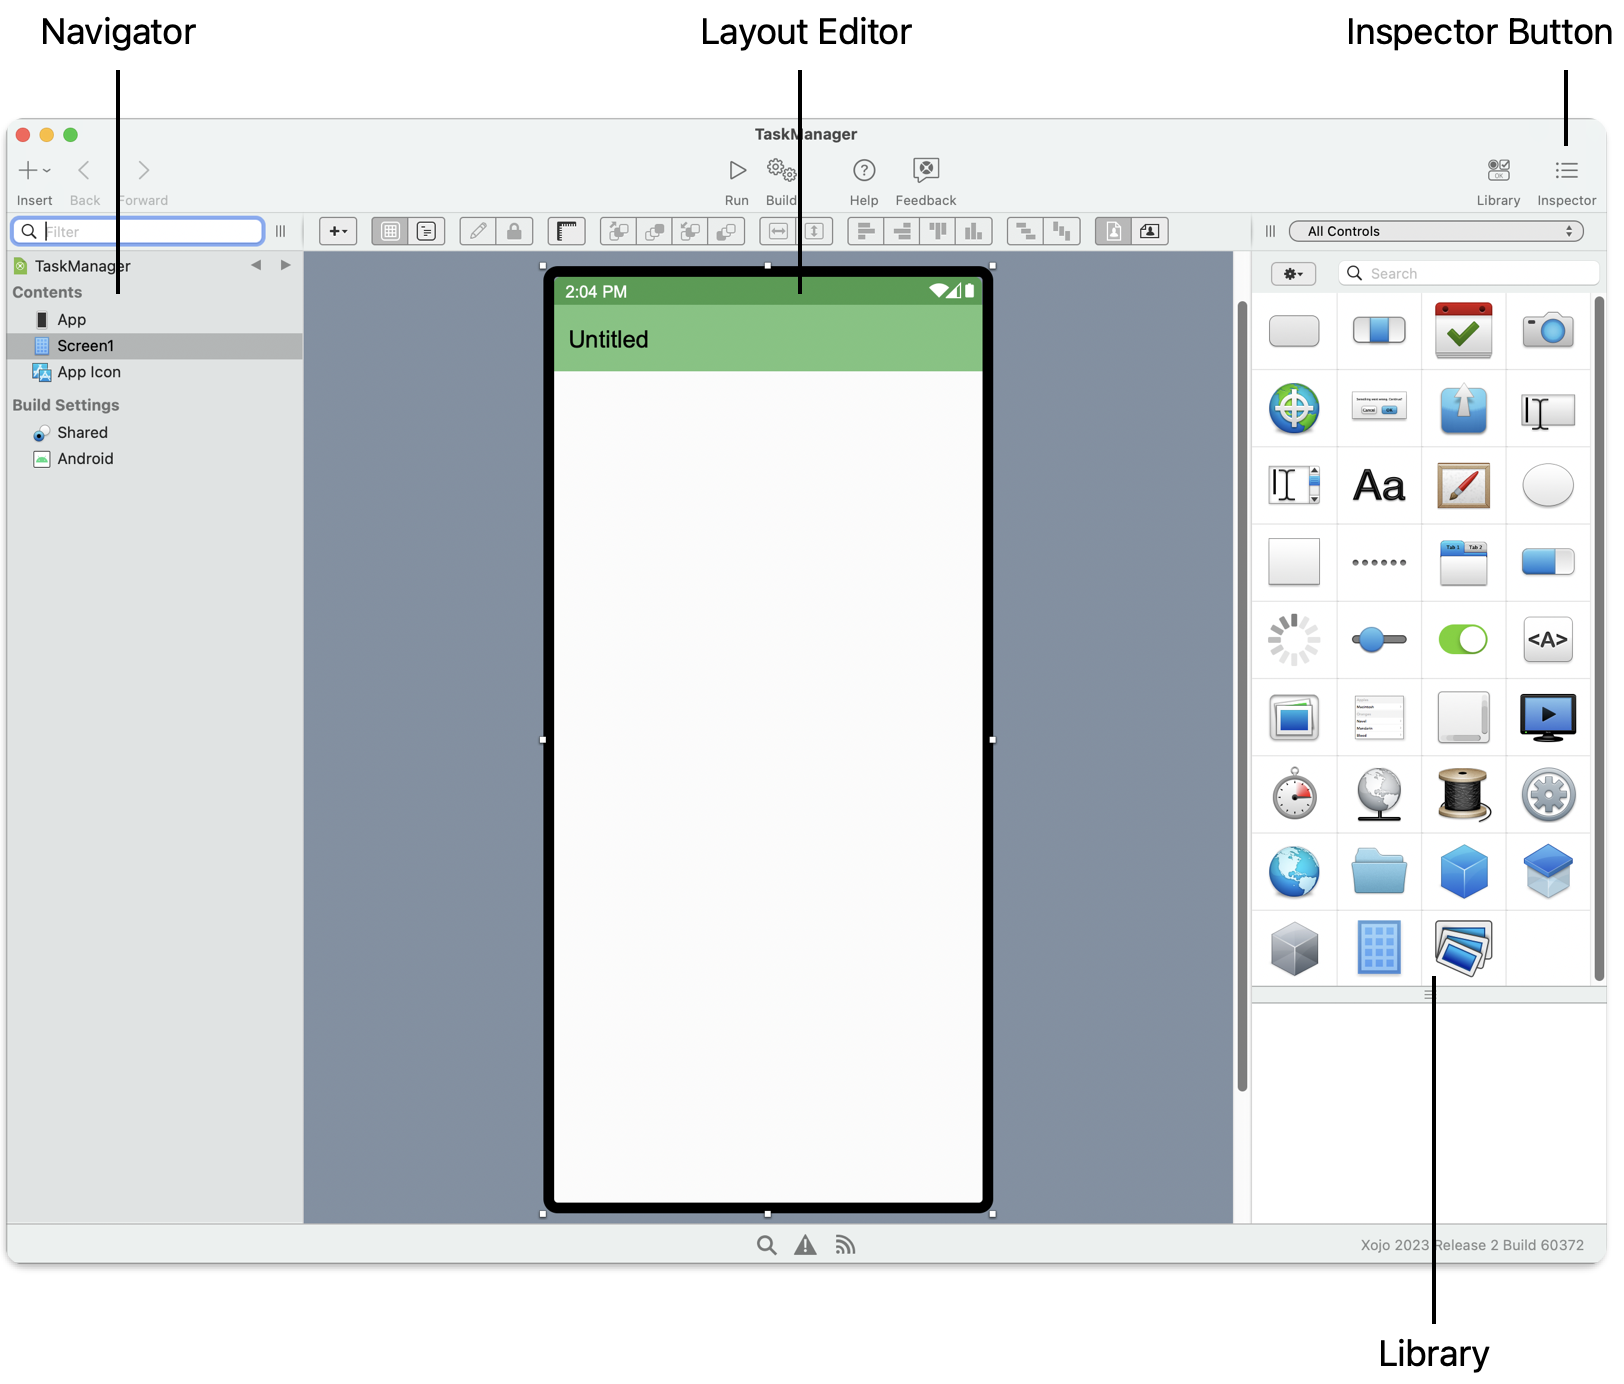Open the Insert dropdown menu
Viewport: 1624px width, 1384px height.
34,171
